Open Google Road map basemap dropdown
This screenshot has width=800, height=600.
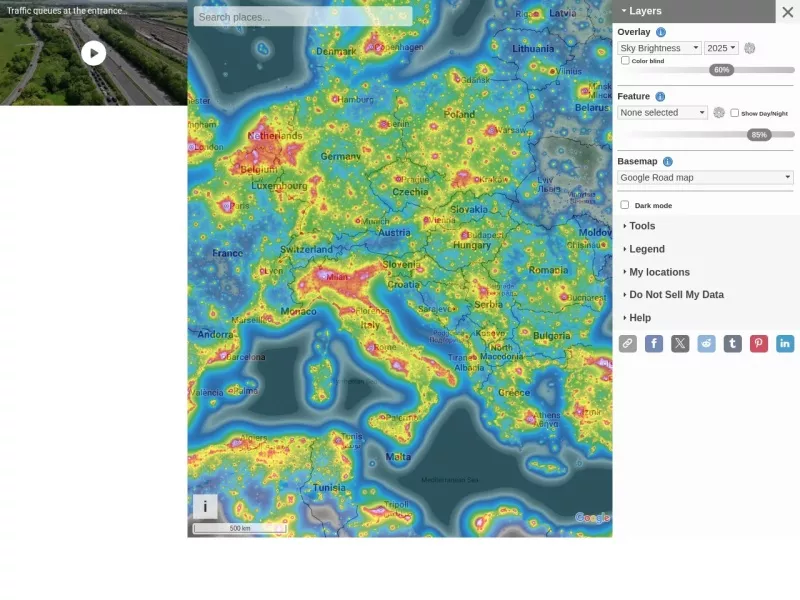click(x=705, y=178)
